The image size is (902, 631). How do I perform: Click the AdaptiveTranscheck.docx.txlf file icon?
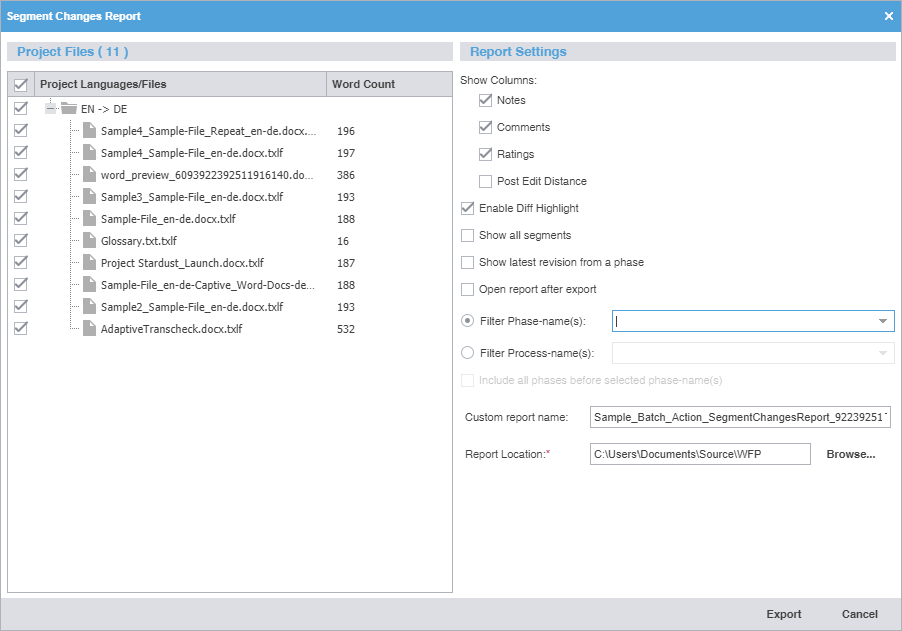point(90,329)
